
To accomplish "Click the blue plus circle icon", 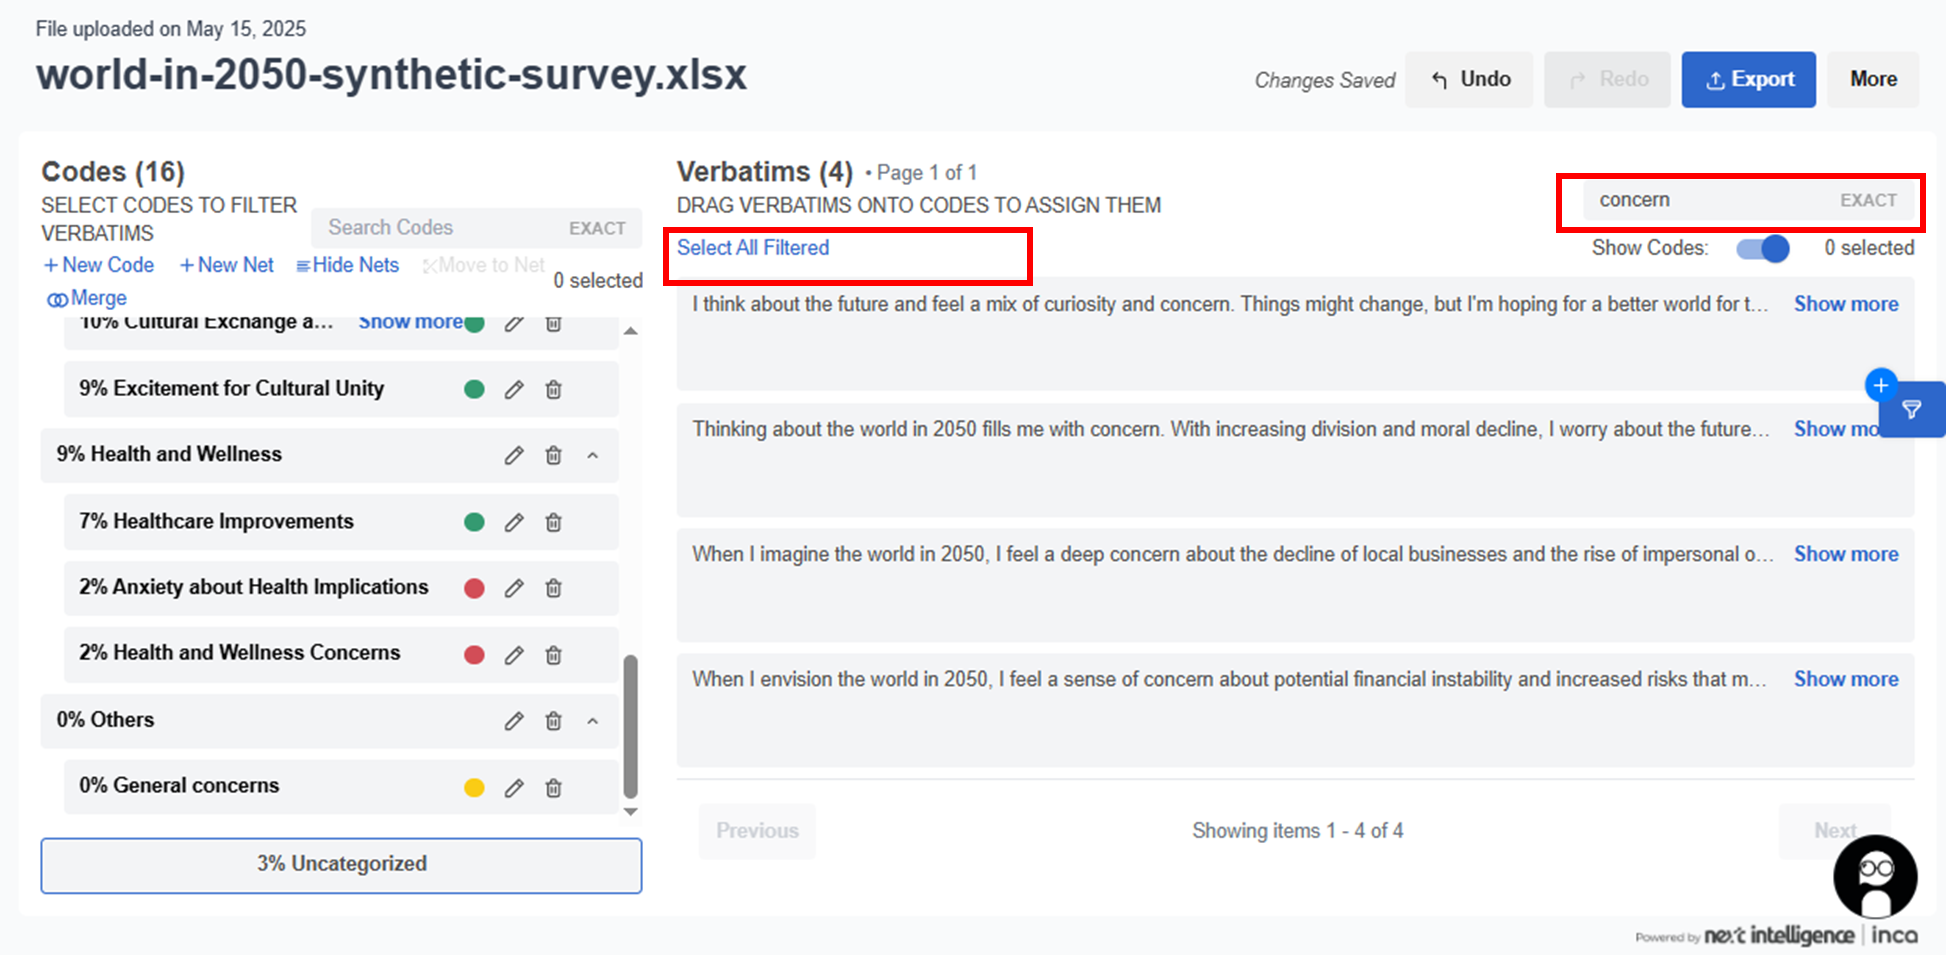I will pyautogui.click(x=1880, y=385).
